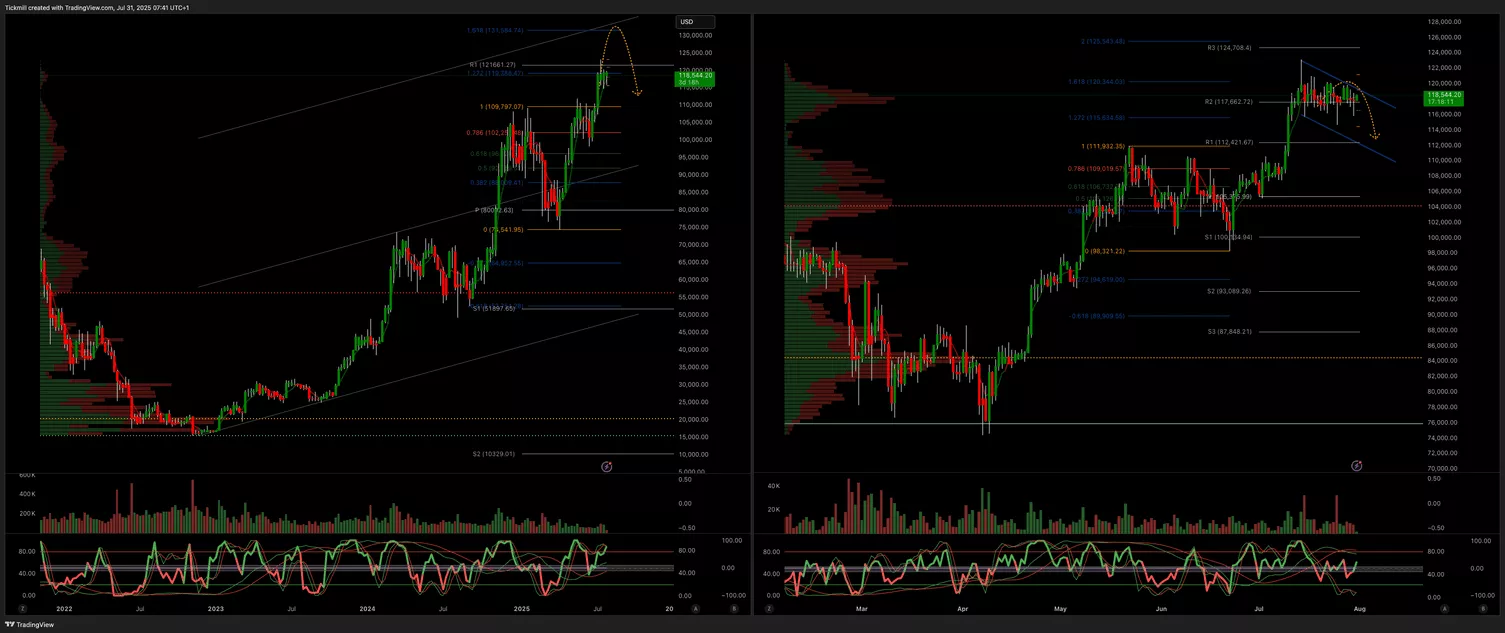Click the lightning event icon on left chart
Viewport: 1505px width, 633px height.
[x=605, y=466]
